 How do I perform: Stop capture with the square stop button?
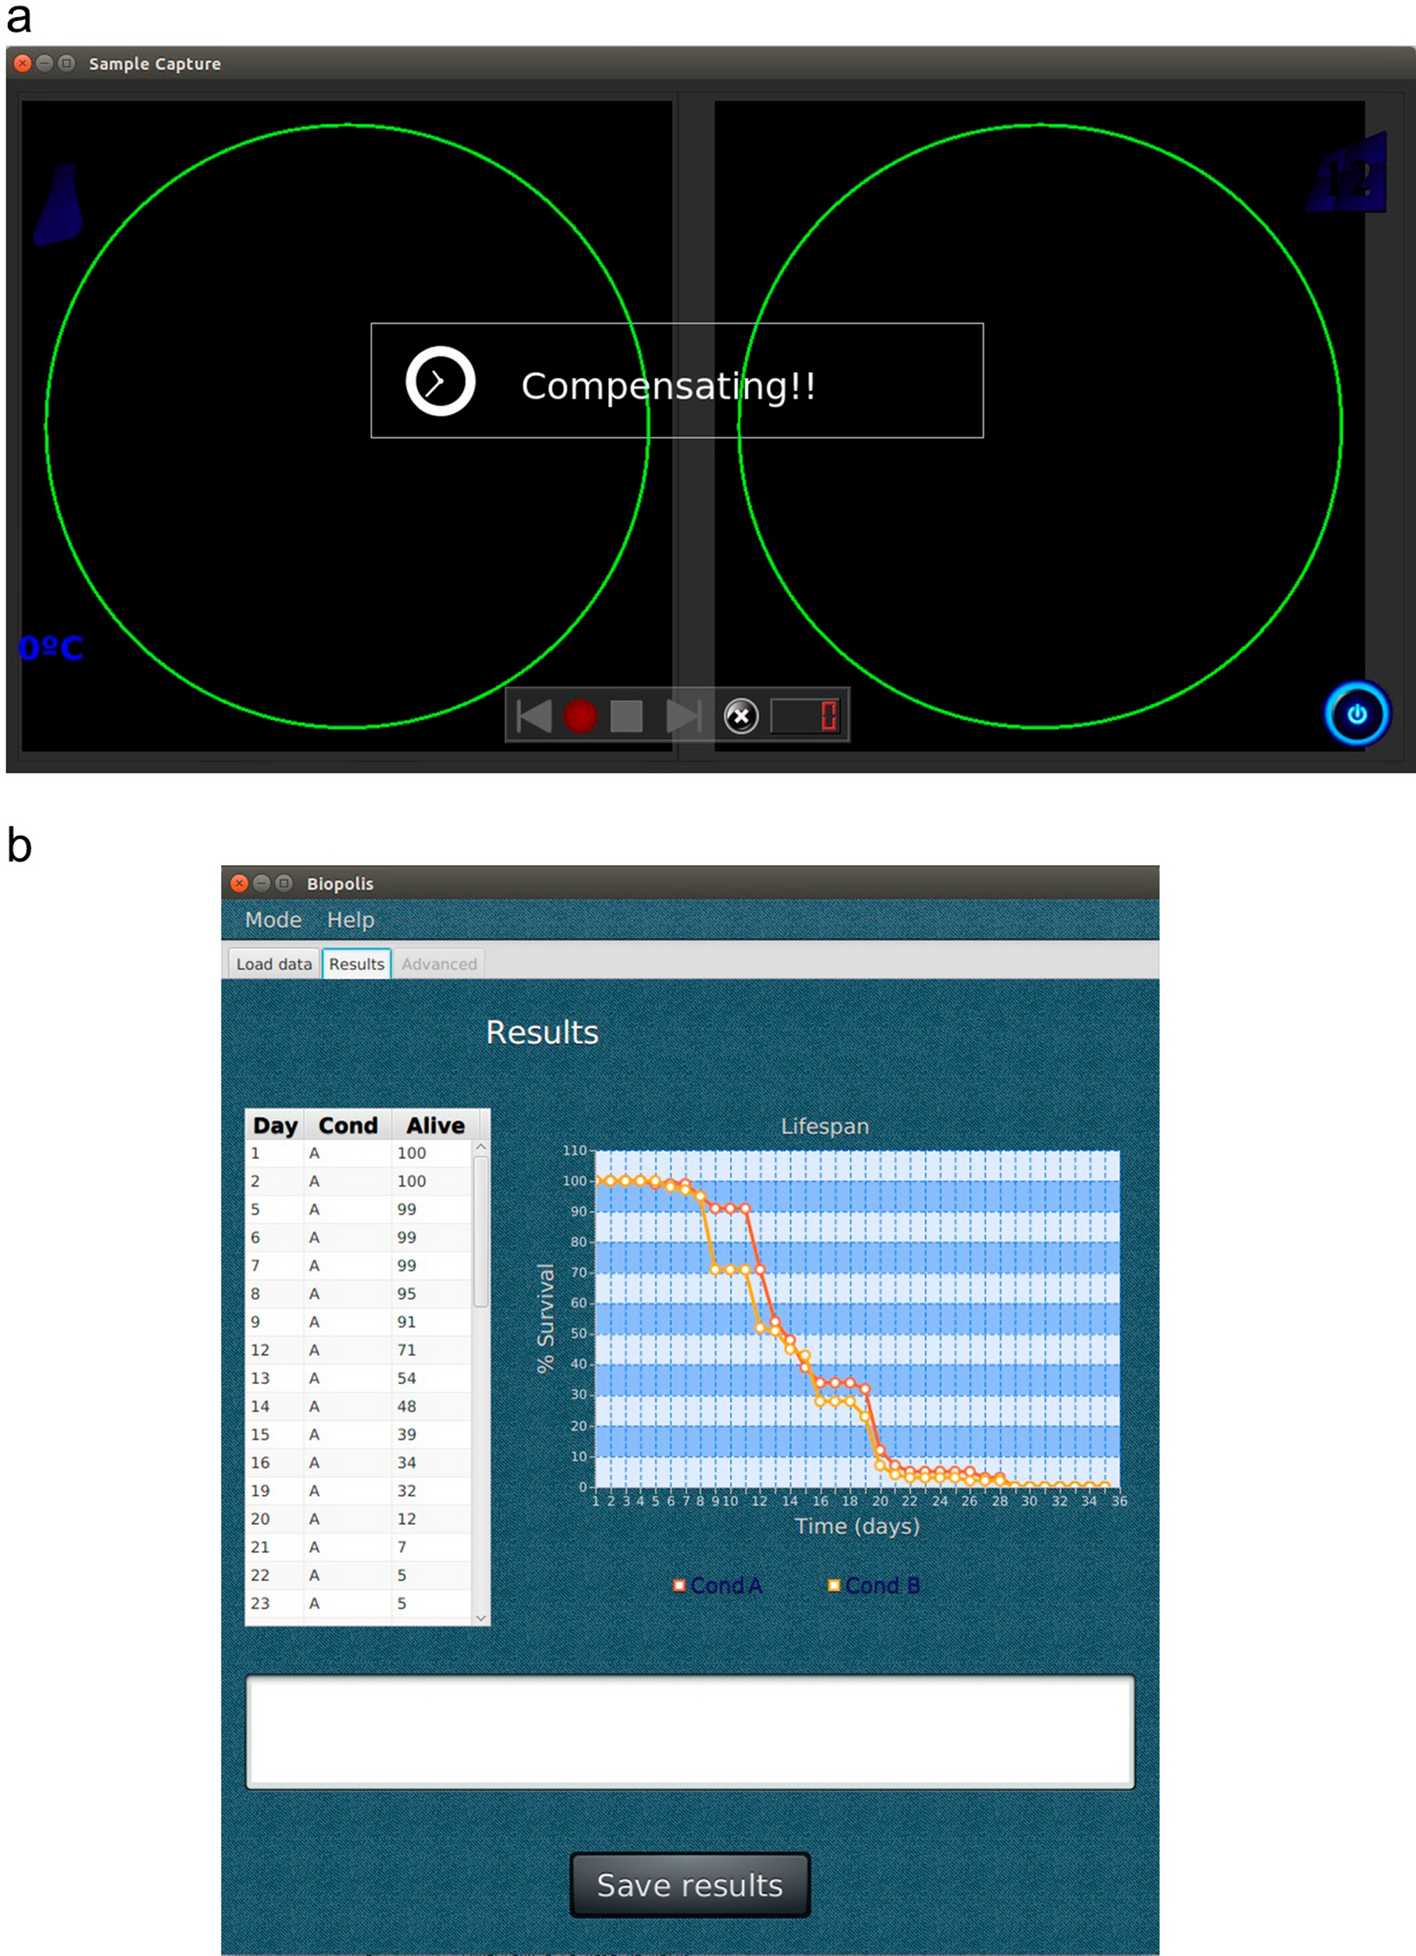[x=627, y=716]
